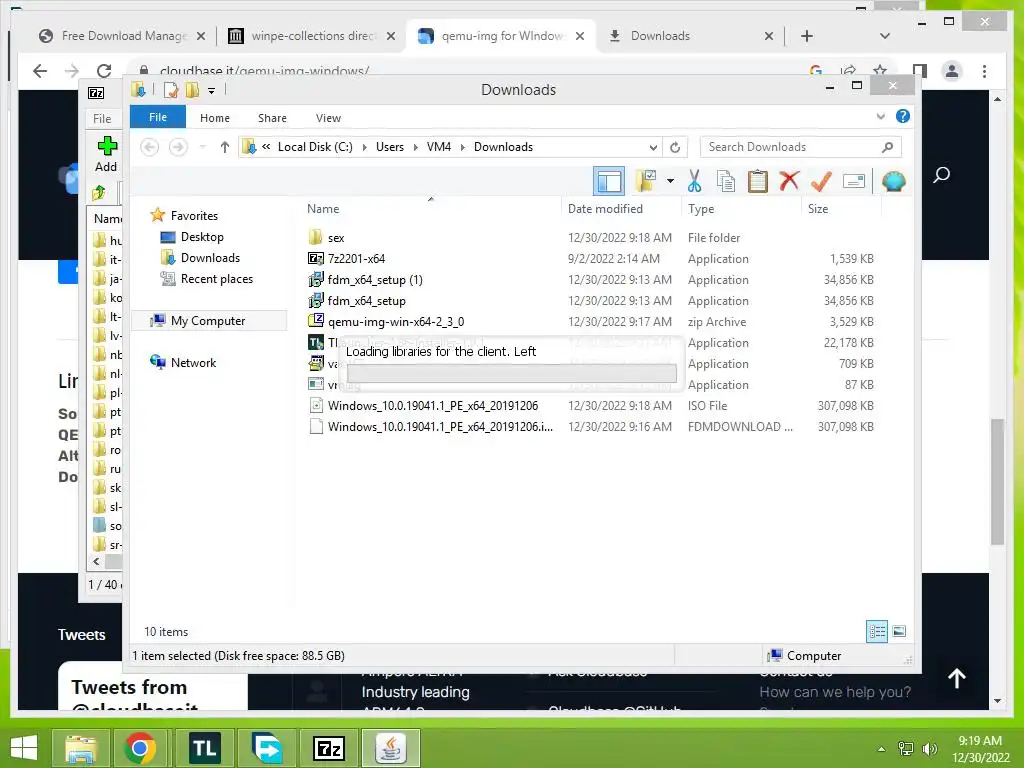Click the Rename icon in toolbar
Screen dimensions: 1024x768
pyautogui.click(x=854, y=181)
